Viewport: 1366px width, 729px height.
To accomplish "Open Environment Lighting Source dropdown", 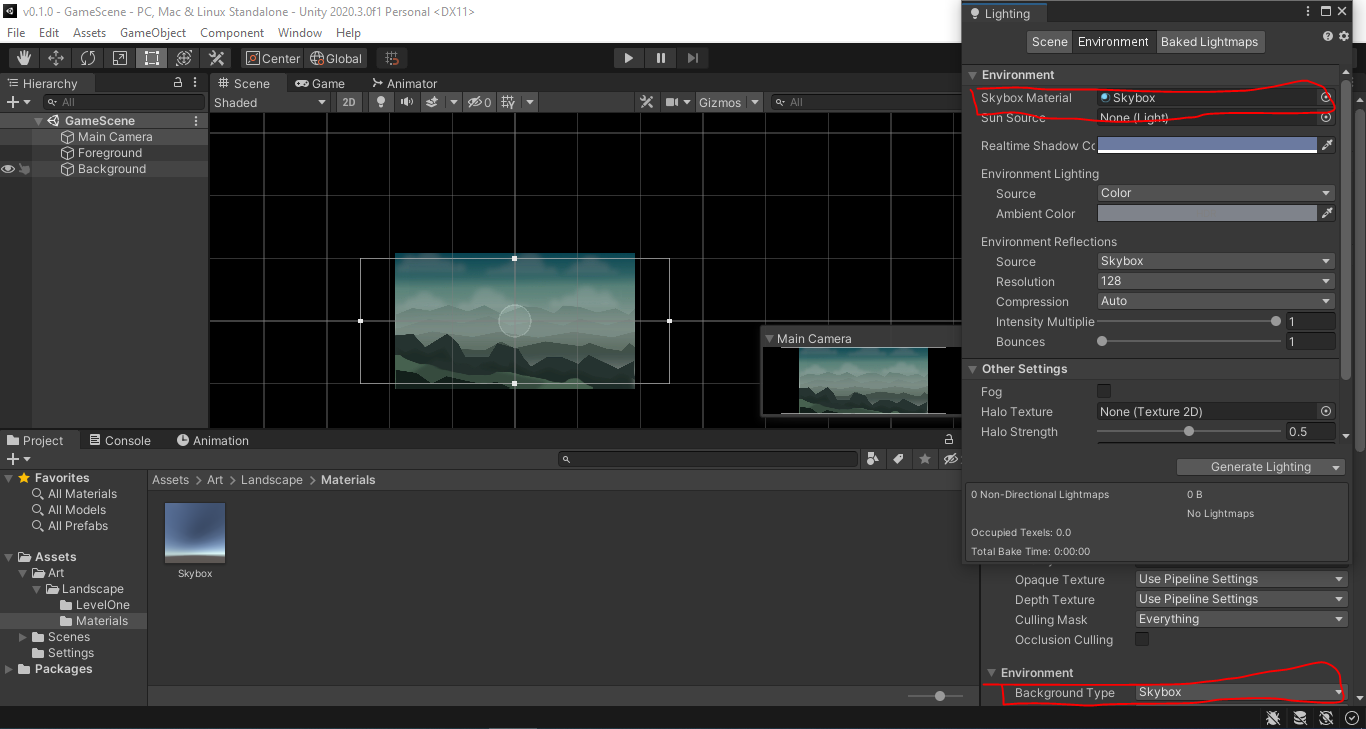I will coord(1216,193).
